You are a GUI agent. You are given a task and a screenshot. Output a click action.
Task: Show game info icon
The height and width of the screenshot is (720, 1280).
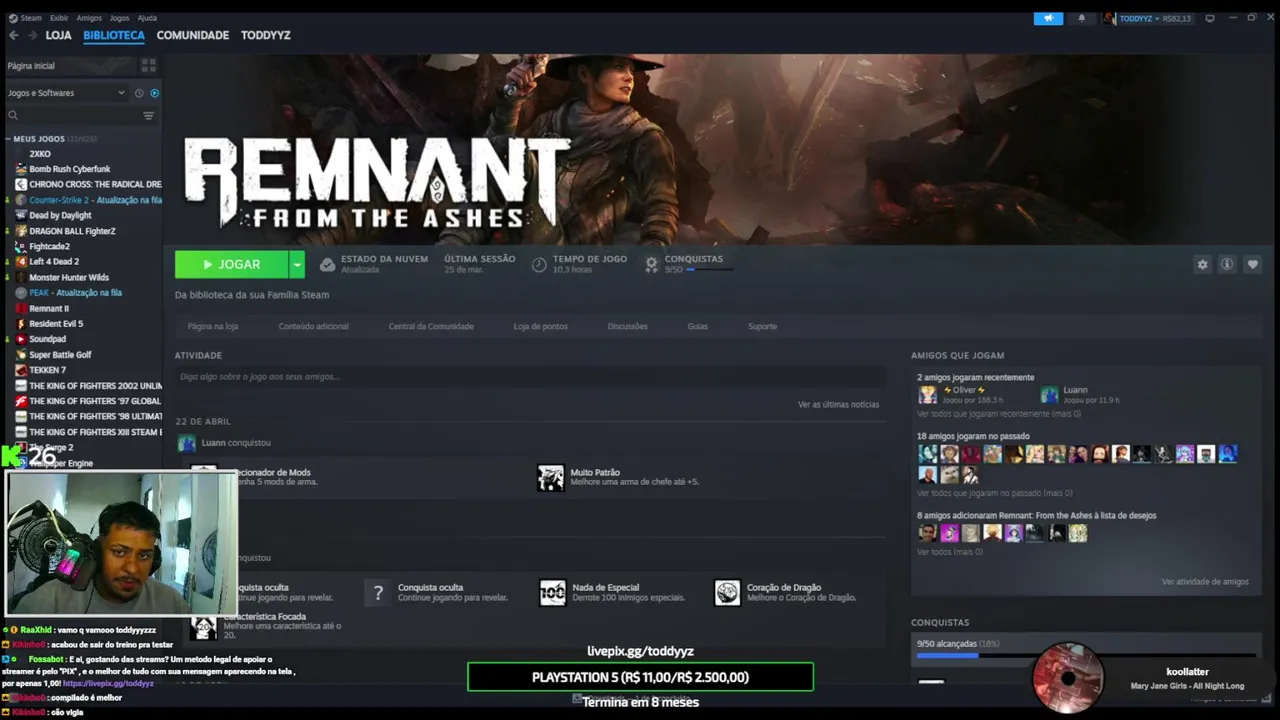[x=1227, y=264]
